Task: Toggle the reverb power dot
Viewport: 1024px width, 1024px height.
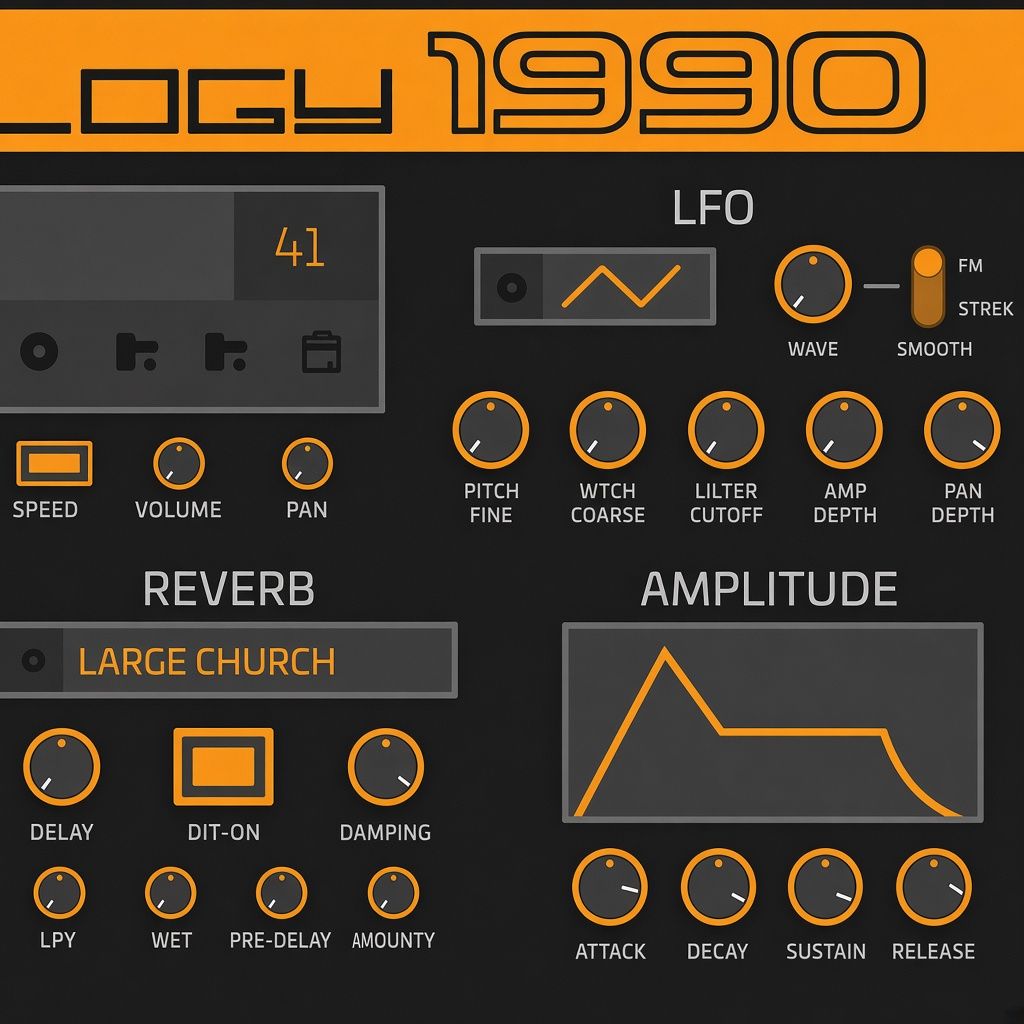Action: point(33,660)
